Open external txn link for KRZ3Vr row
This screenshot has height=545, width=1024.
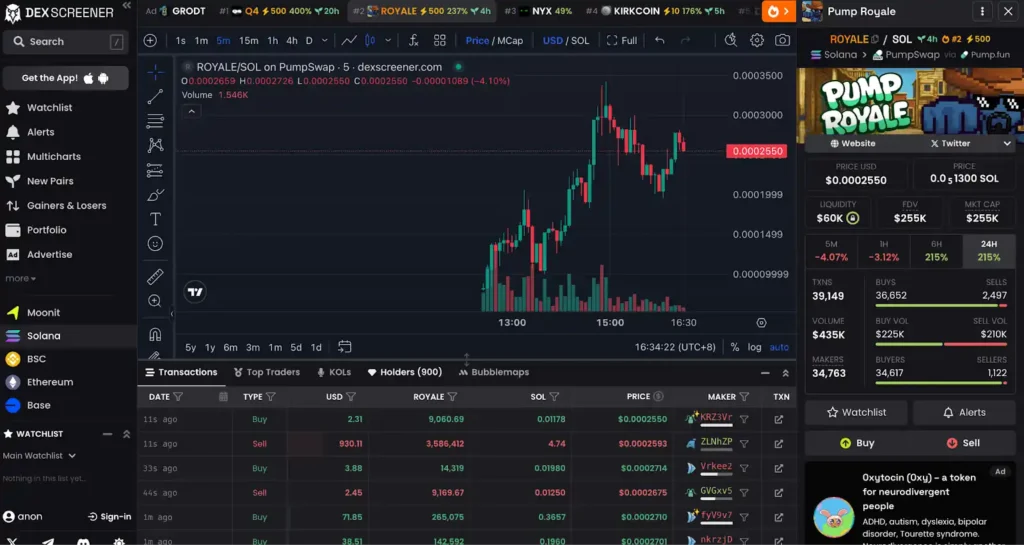778,420
